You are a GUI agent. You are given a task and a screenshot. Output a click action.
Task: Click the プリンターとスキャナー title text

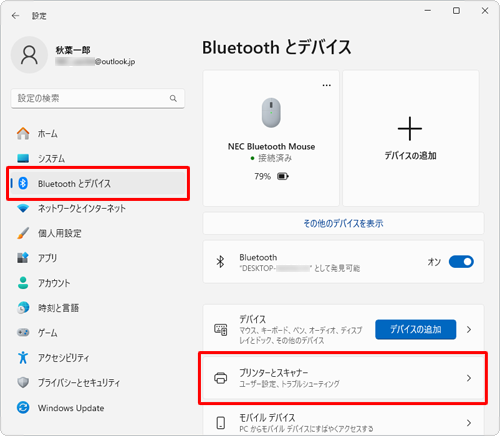point(273,372)
